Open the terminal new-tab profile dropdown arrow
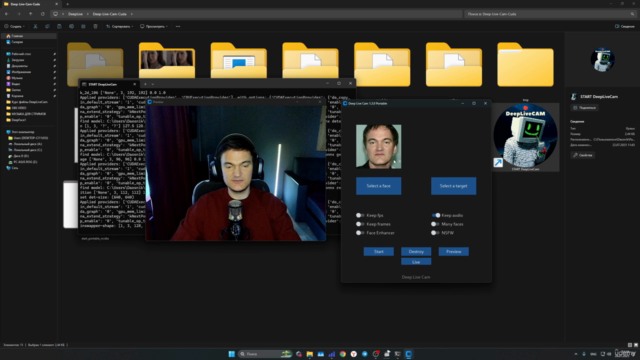The image size is (640, 360). (x=153, y=84)
